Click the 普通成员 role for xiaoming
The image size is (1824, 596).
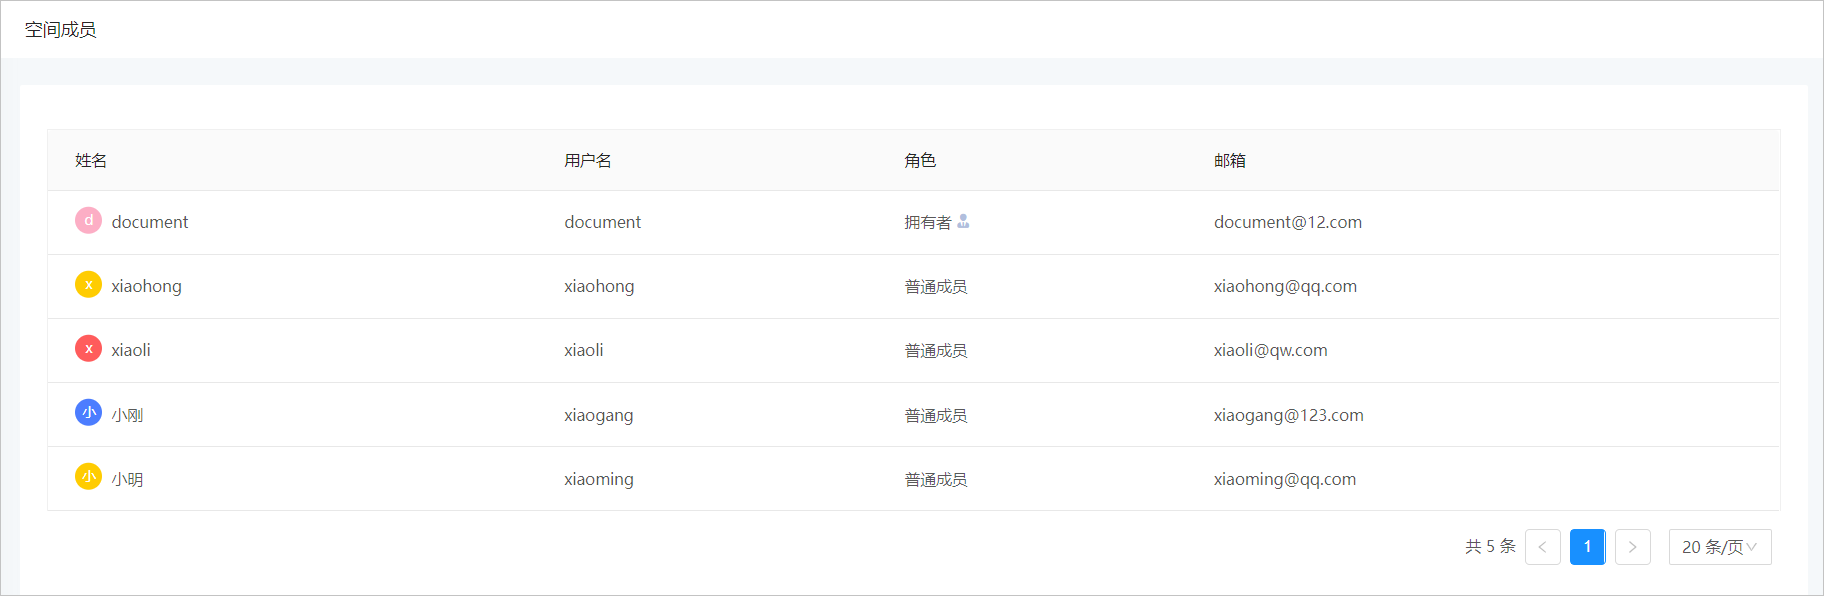pos(936,480)
